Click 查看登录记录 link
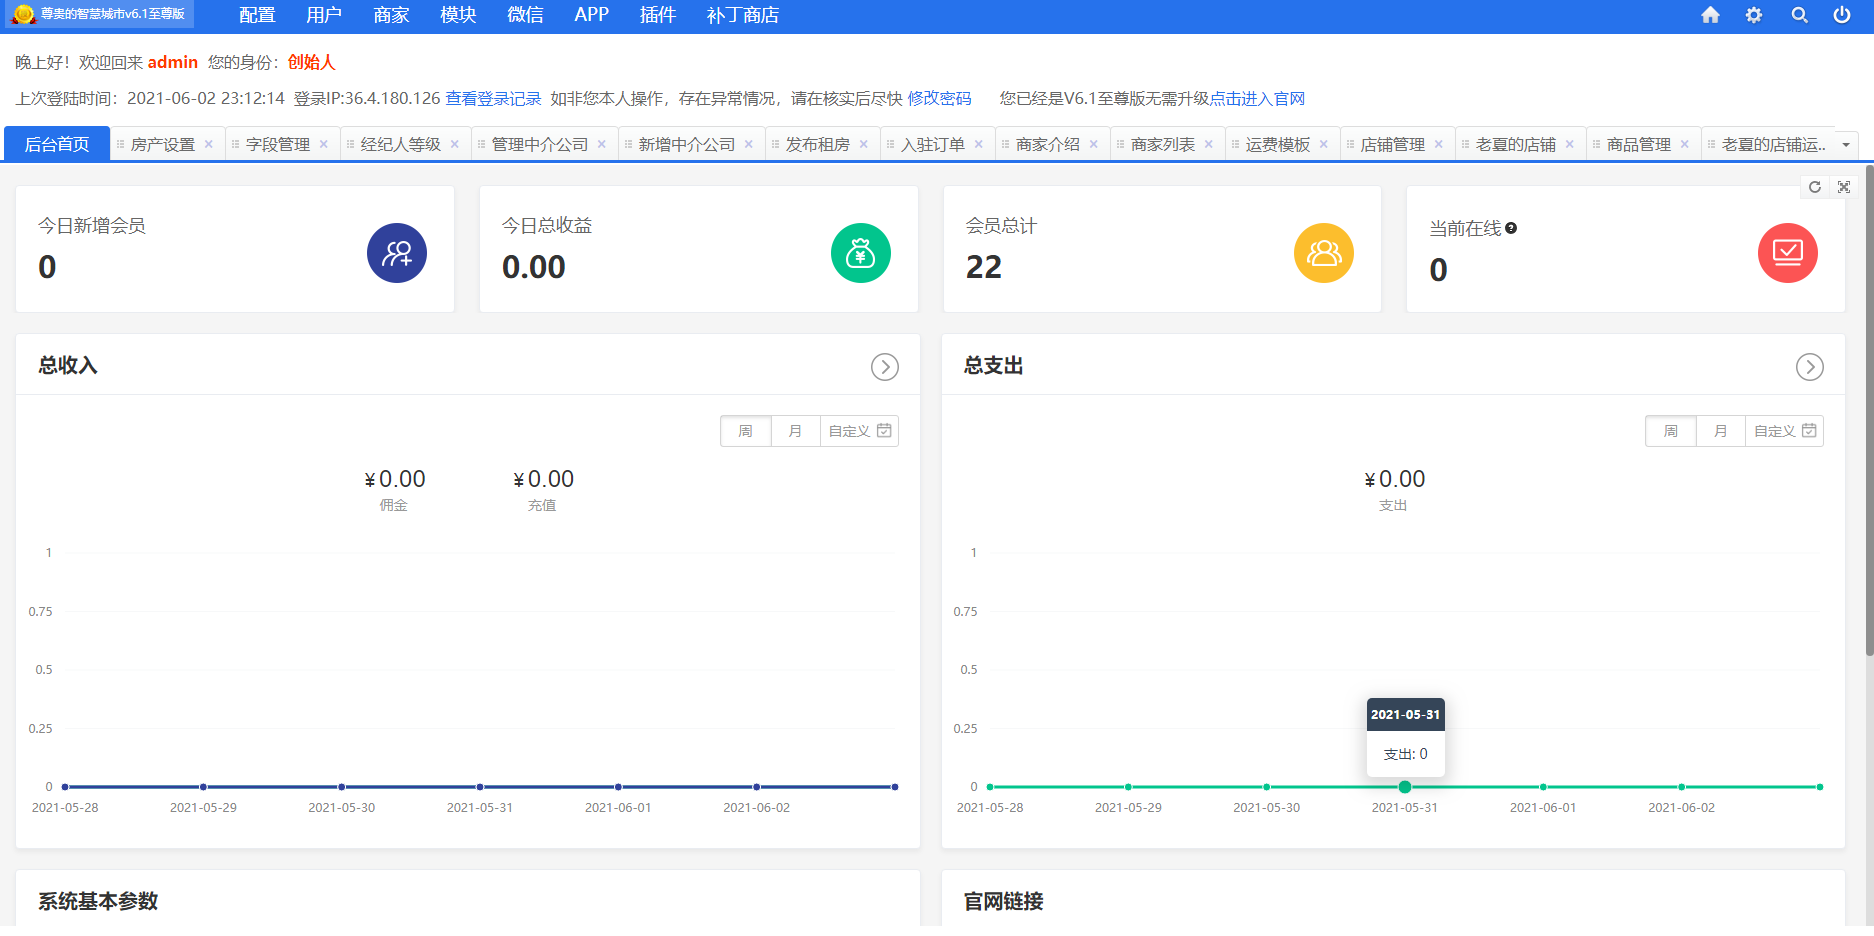 [x=493, y=98]
